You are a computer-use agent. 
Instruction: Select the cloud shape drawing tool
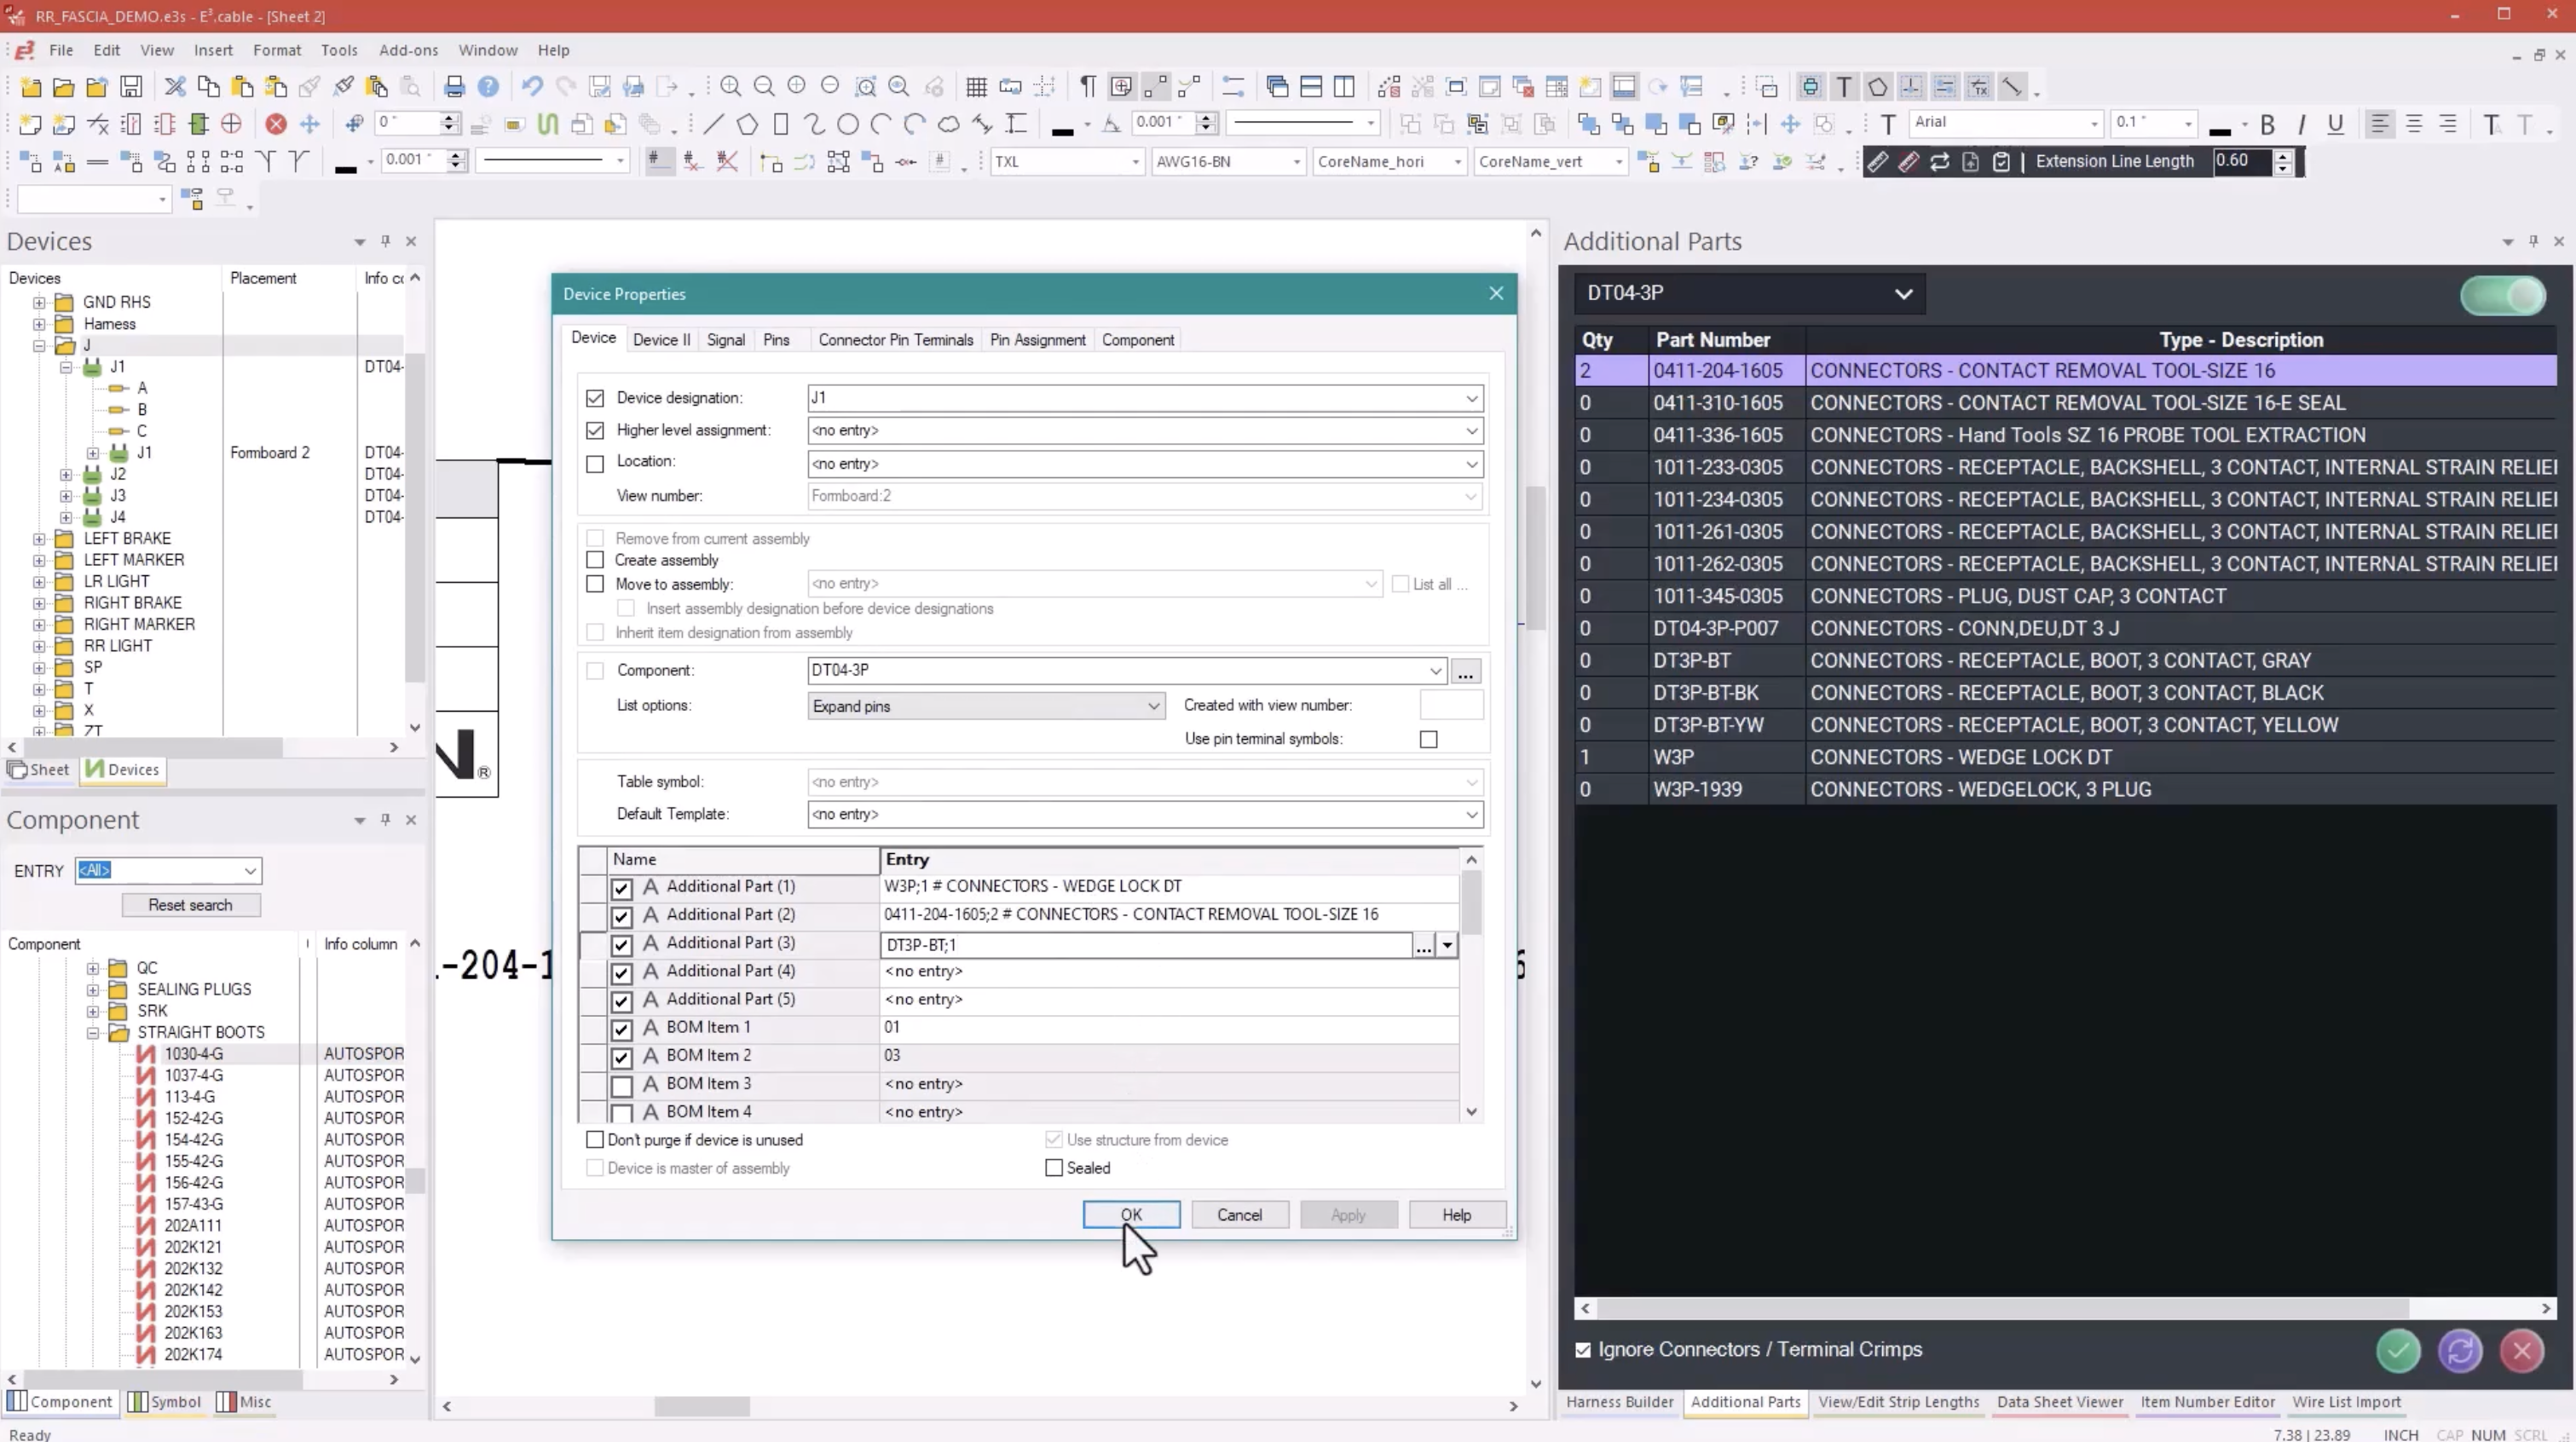coord(948,124)
